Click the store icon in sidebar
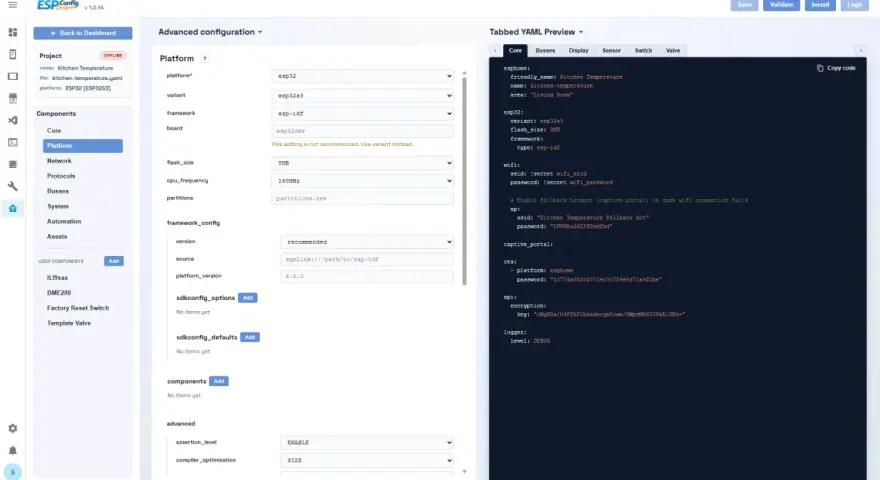The width and height of the screenshot is (880, 480). pos(12,98)
